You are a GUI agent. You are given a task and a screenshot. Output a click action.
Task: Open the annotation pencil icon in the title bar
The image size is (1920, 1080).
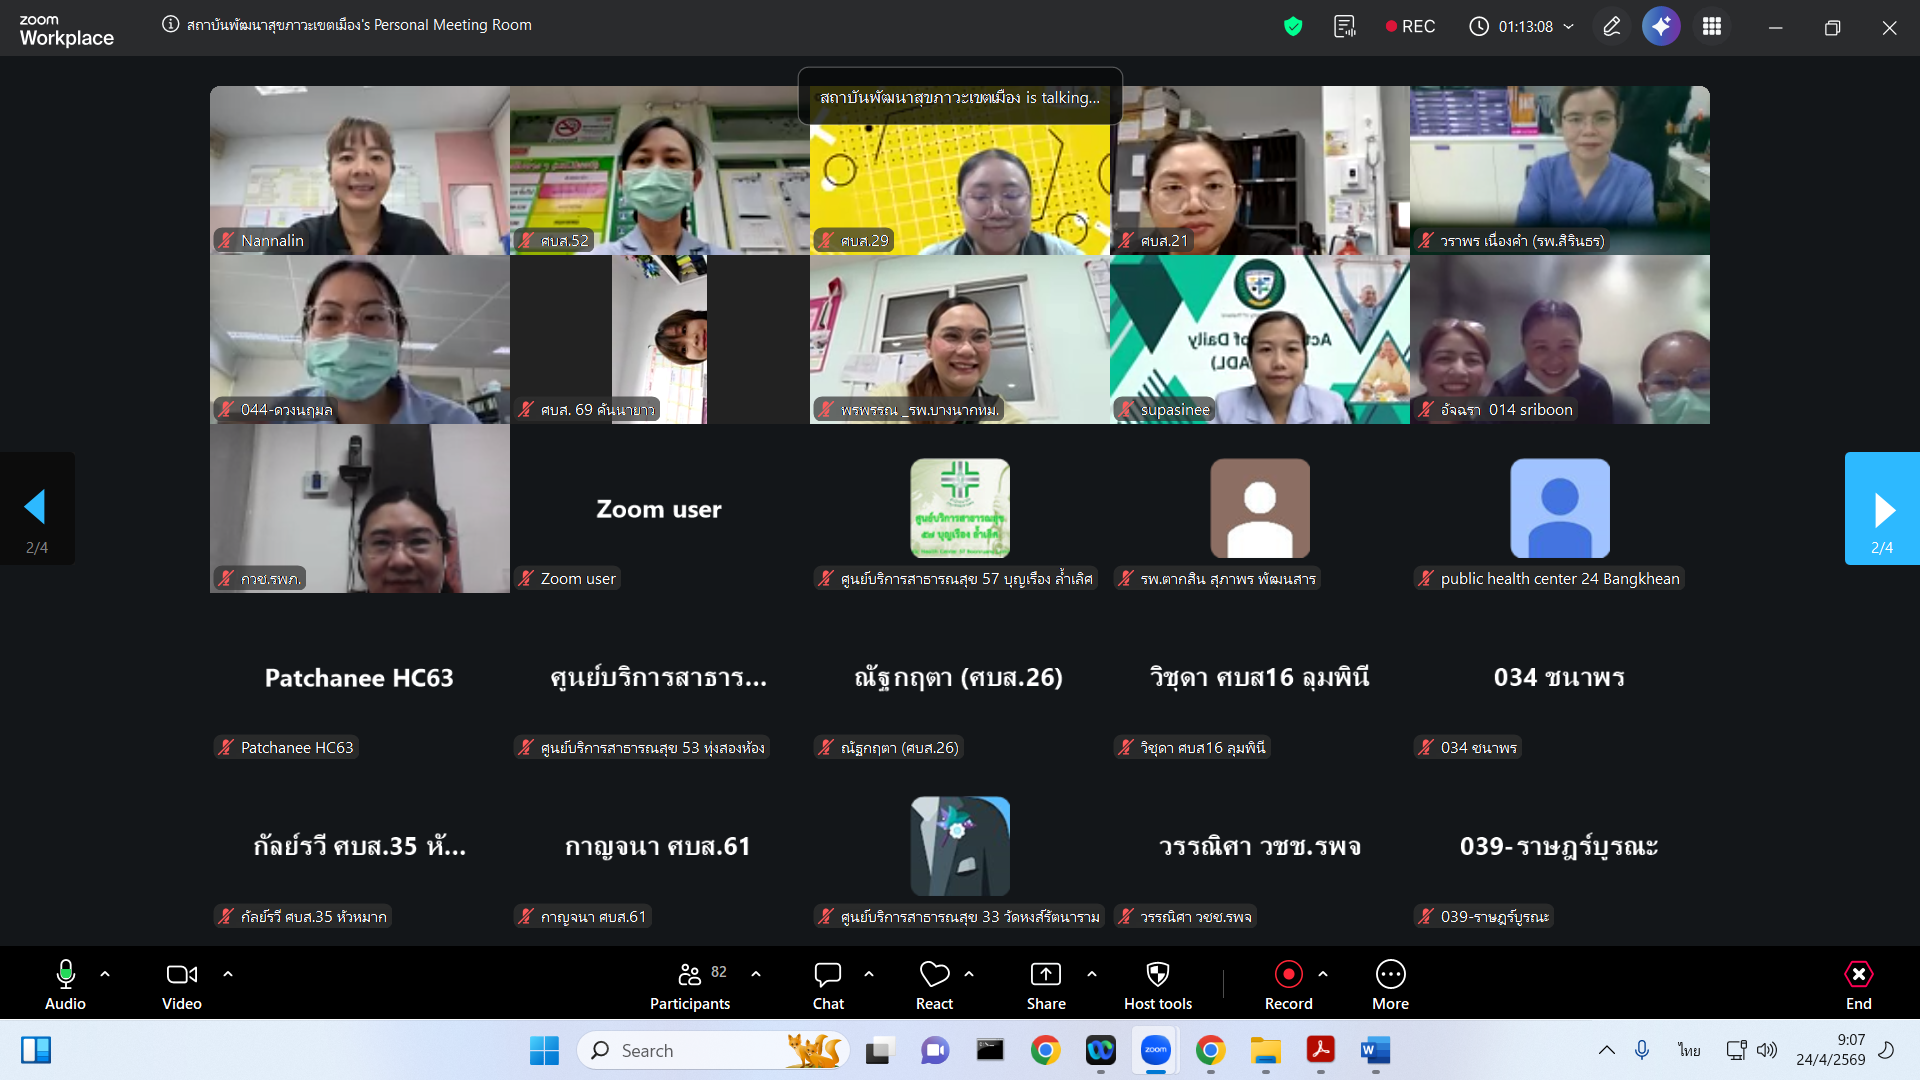coord(1611,27)
